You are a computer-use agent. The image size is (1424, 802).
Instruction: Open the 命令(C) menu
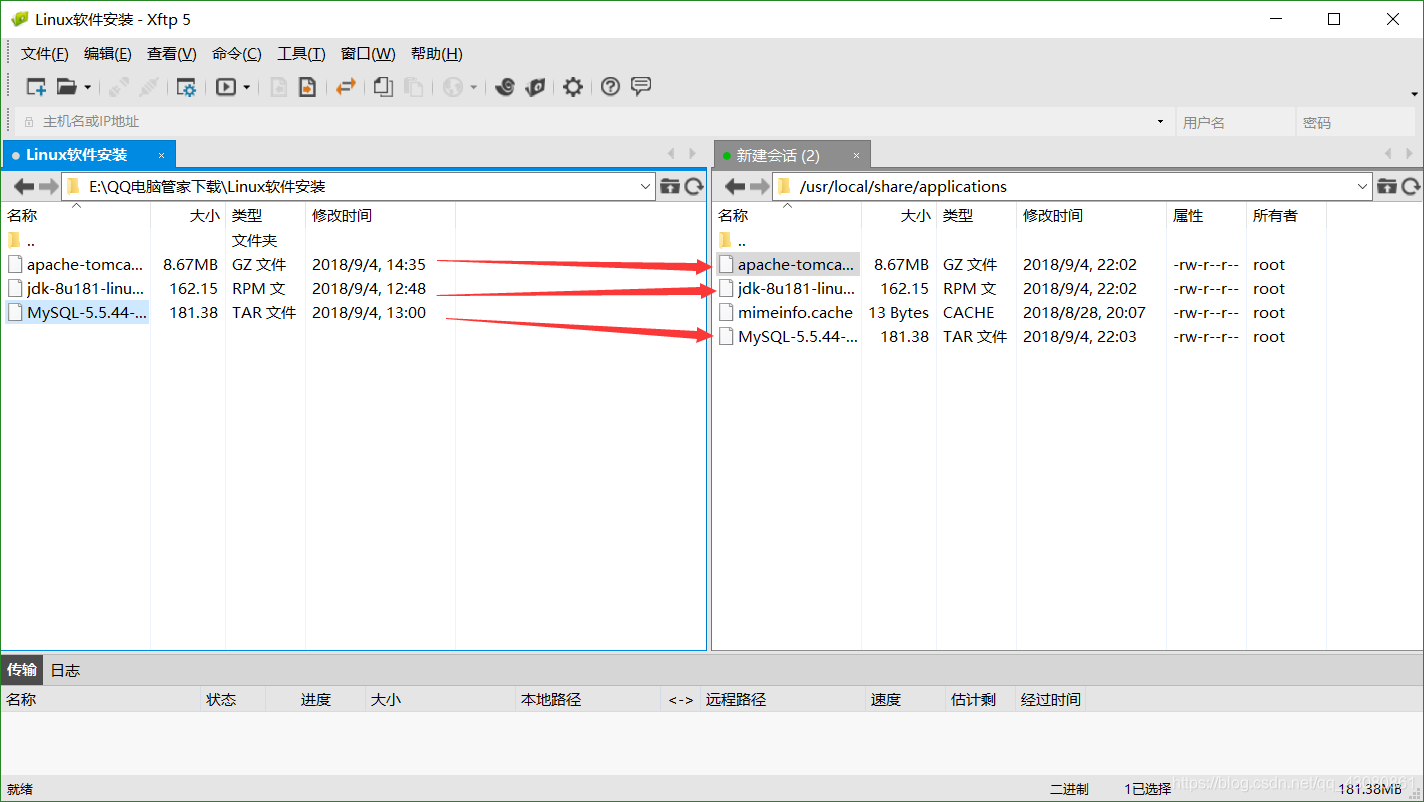(237, 54)
